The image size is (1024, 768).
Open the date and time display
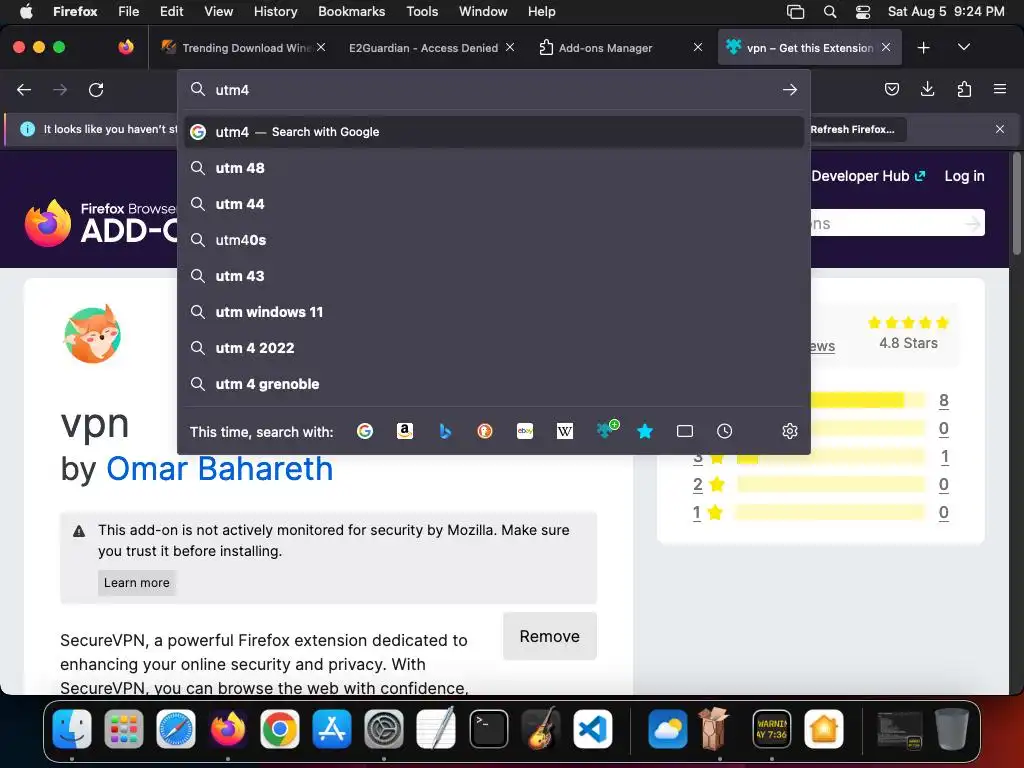[x=946, y=12]
